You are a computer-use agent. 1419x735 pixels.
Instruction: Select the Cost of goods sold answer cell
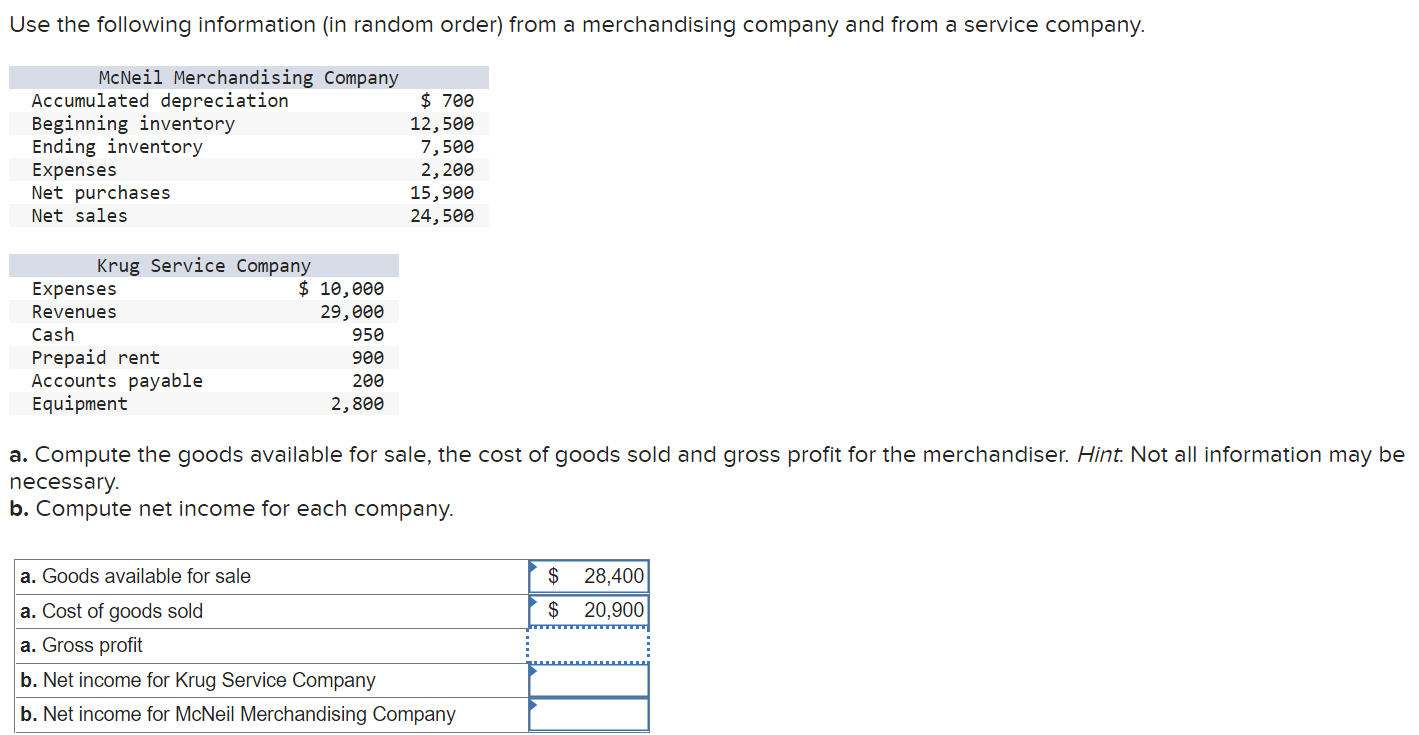(589, 611)
